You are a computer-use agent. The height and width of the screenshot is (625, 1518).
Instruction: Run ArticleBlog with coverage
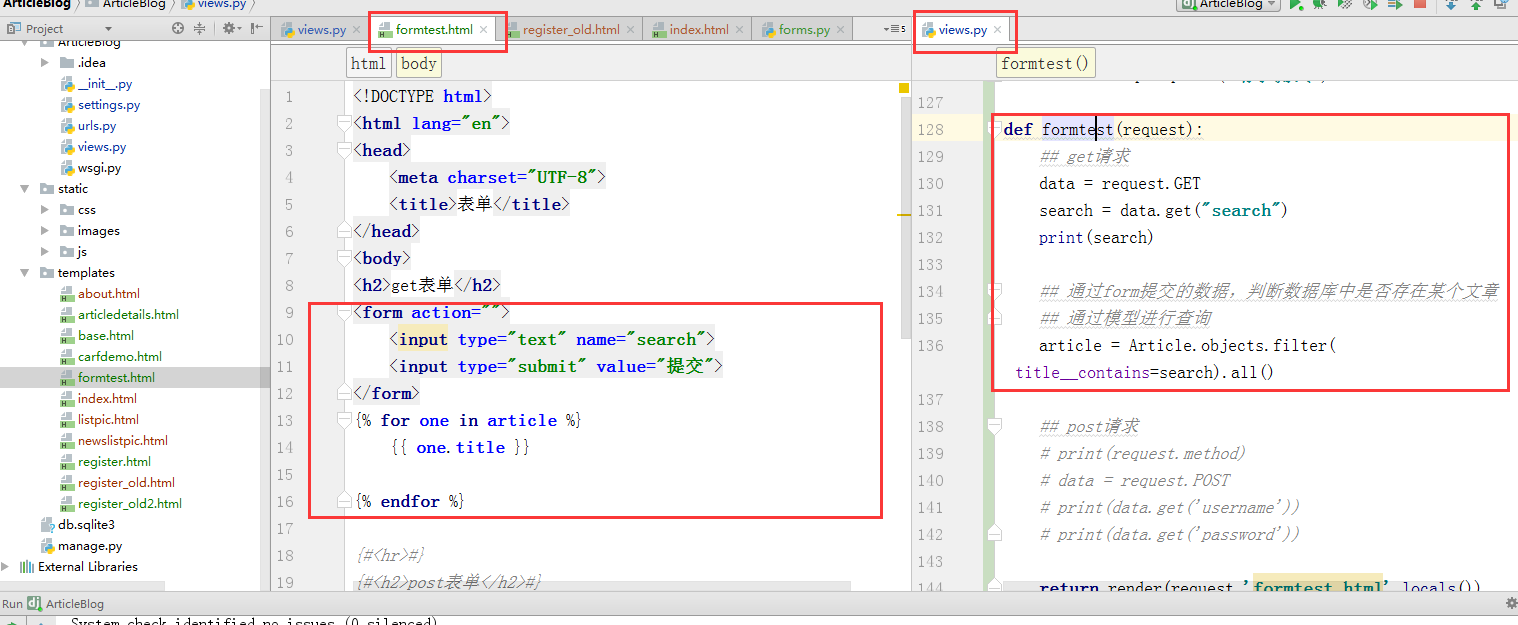(1344, 6)
